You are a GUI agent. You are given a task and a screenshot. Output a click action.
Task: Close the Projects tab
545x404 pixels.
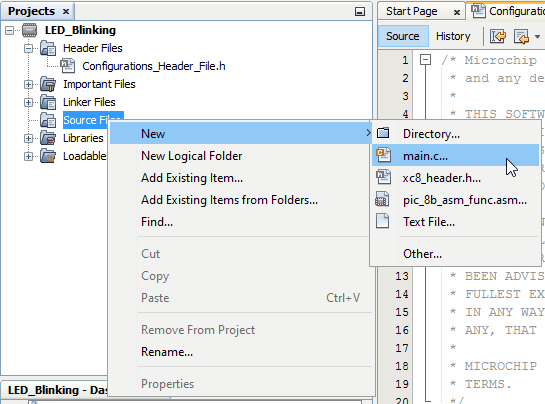point(66,12)
